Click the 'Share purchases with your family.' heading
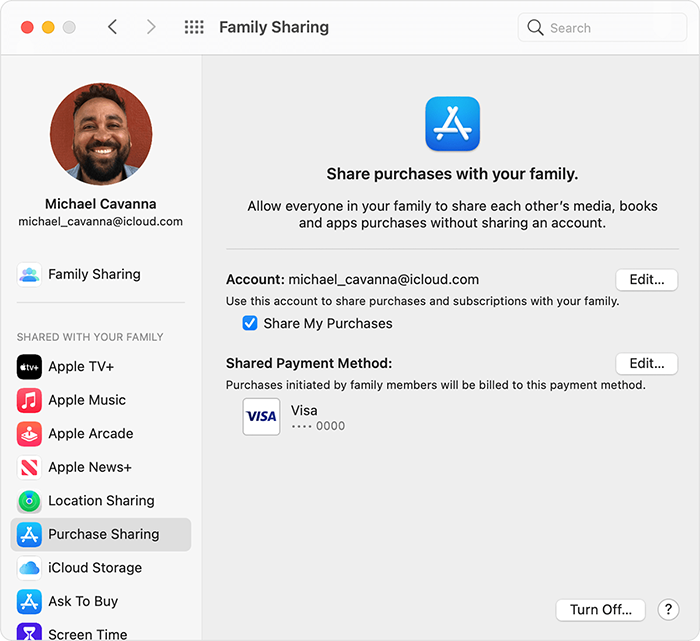The width and height of the screenshot is (700, 641). [x=452, y=174]
